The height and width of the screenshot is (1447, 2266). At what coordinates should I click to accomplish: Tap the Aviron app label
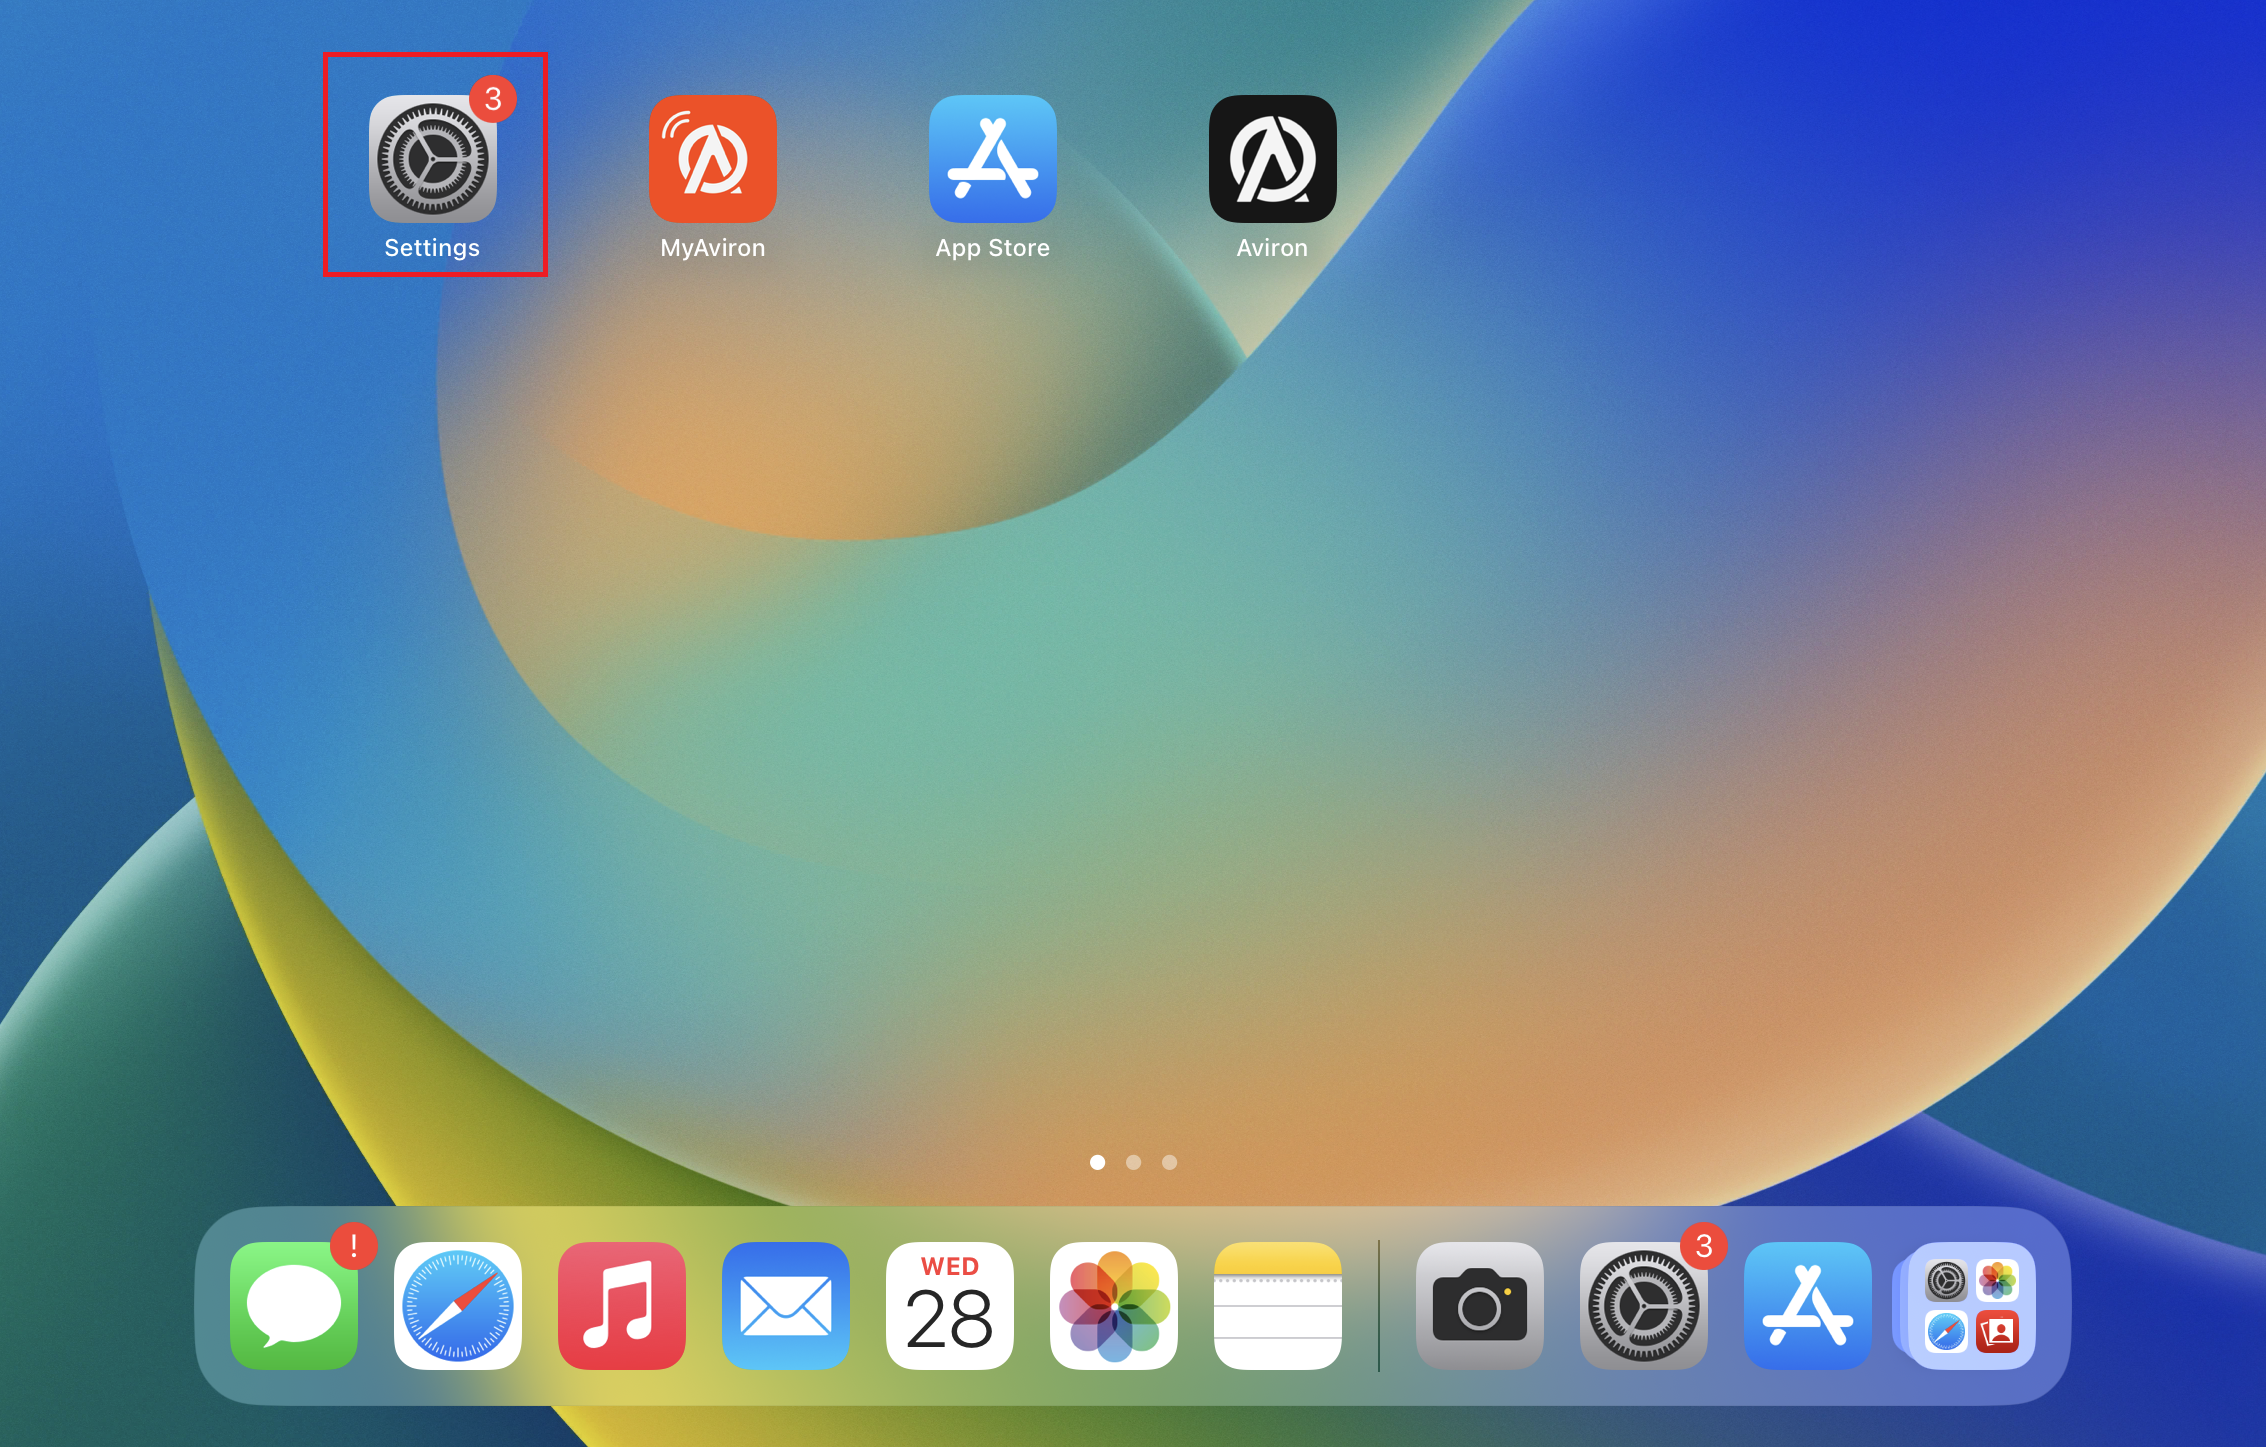[x=1272, y=248]
